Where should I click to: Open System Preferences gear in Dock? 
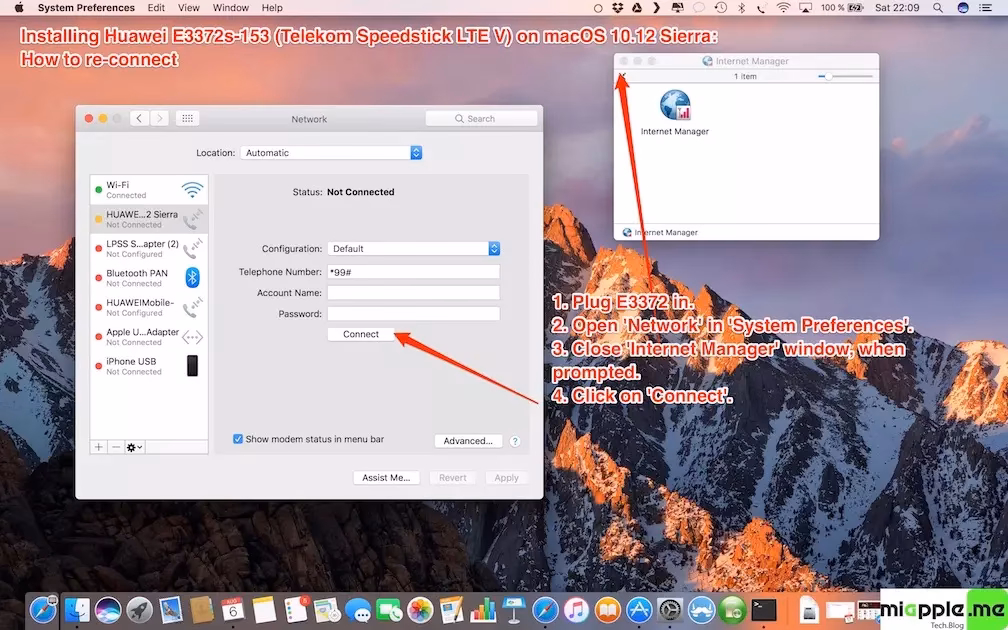(x=670, y=609)
